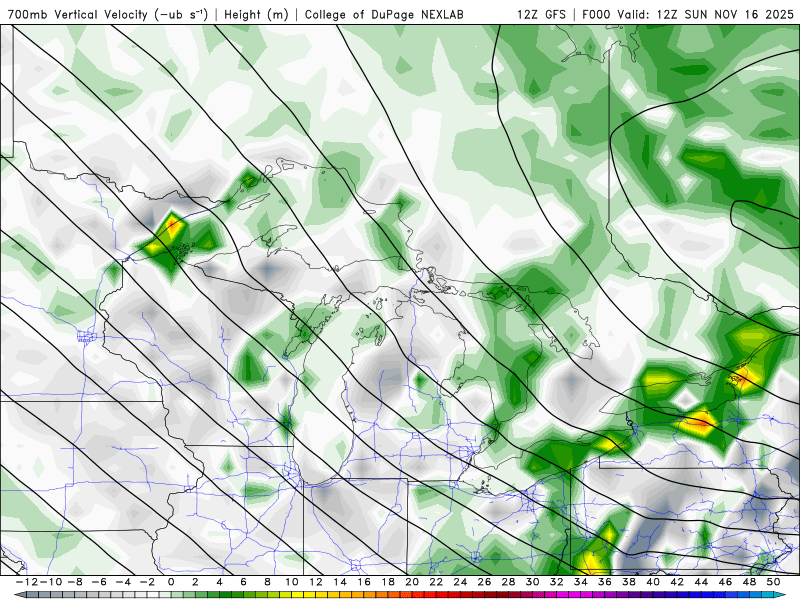
Task: Click the '-10' color scale label
Action: tap(51, 582)
